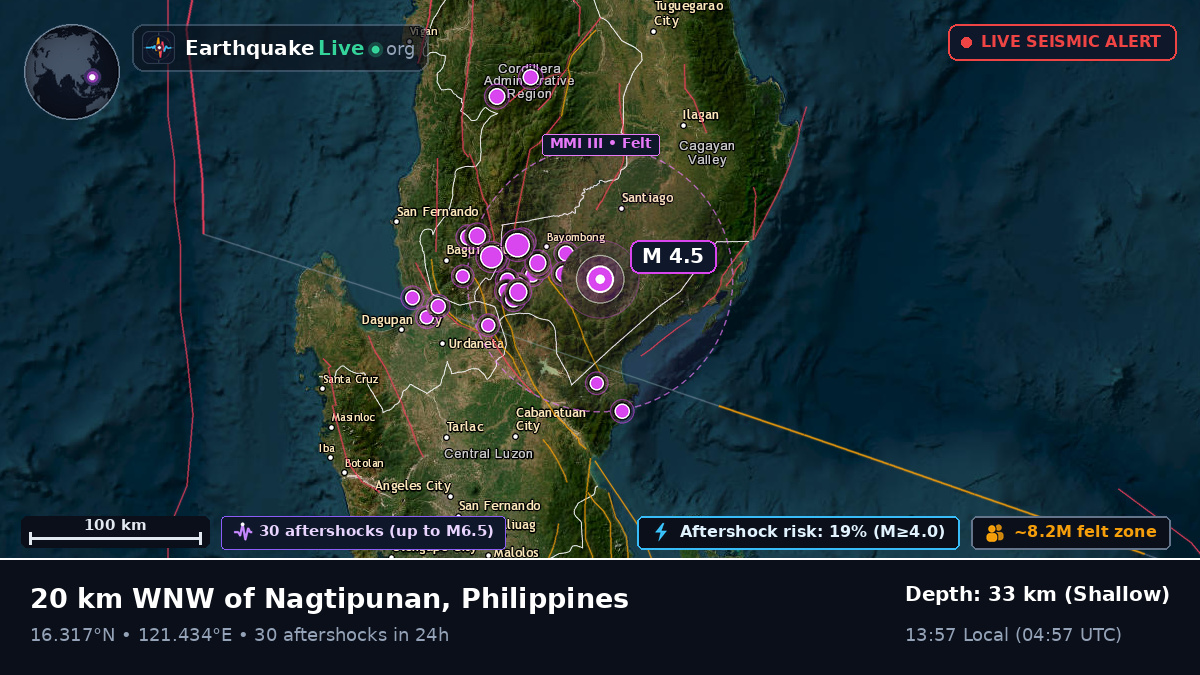Click the Bayombong town label
Image resolution: width=1200 pixels, height=675 pixels.
[x=575, y=237]
